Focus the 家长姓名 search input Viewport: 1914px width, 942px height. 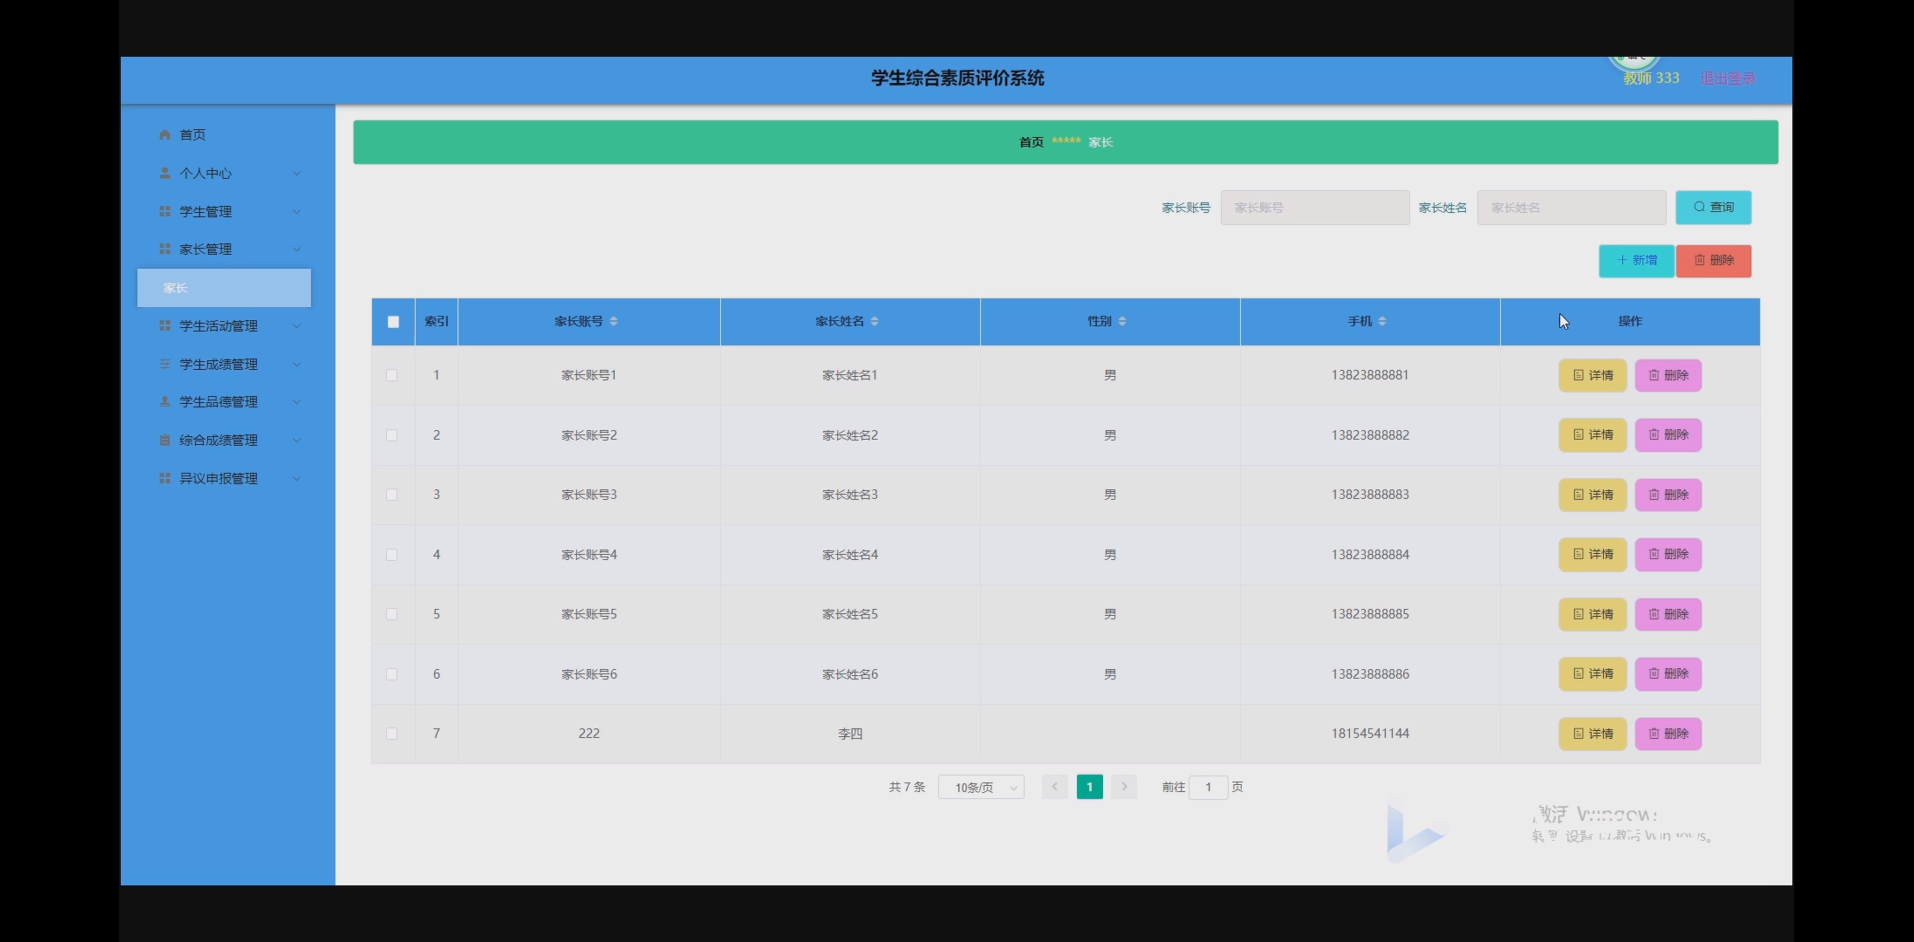(1572, 208)
